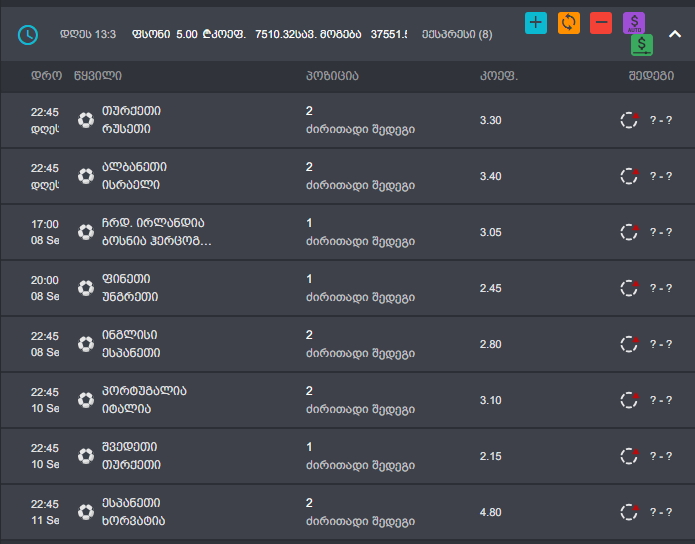The image size is (695, 544).
Task: Click the 17:00 time in ჩრდ. ირლანდია row
Action: [x=45, y=224]
